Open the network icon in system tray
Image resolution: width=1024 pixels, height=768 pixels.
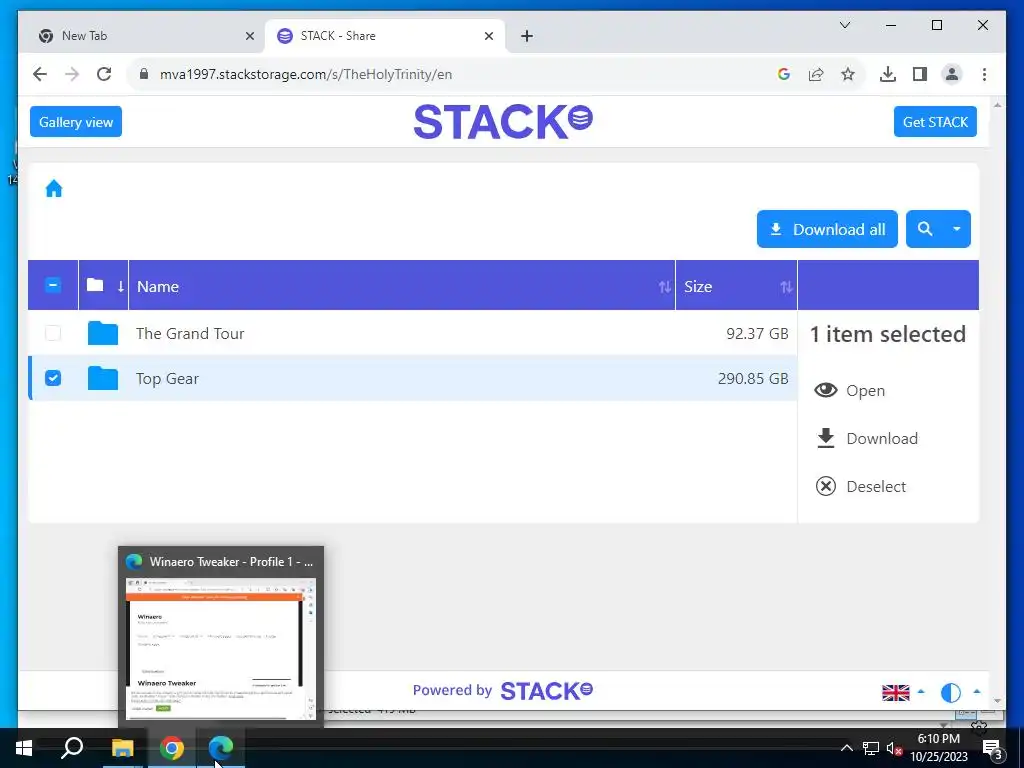[x=871, y=748]
